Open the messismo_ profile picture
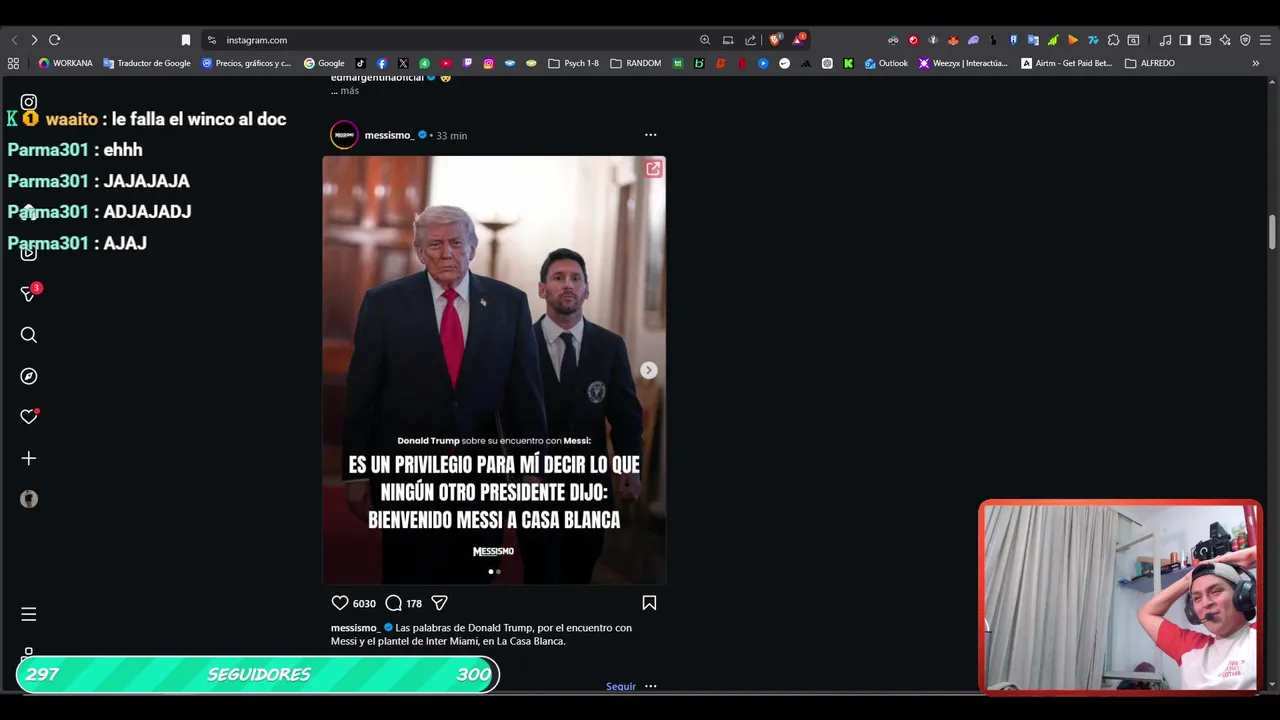This screenshot has width=1280, height=720. tap(344, 135)
